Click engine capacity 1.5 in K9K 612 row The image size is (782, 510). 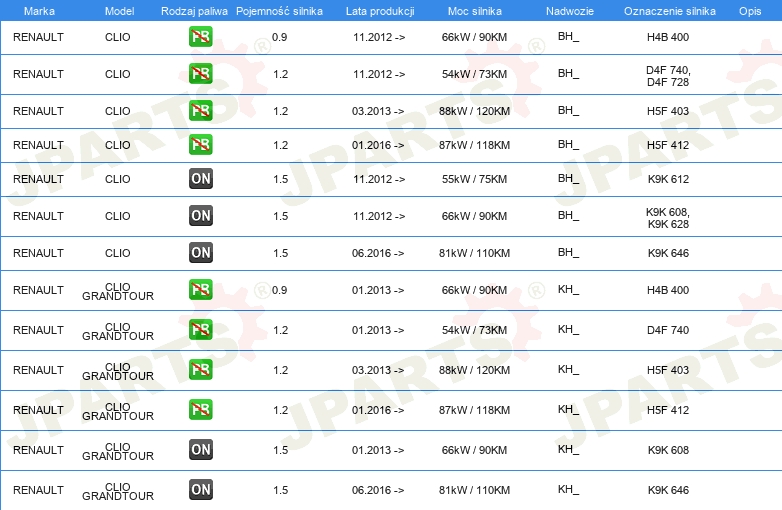pyautogui.click(x=280, y=179)
